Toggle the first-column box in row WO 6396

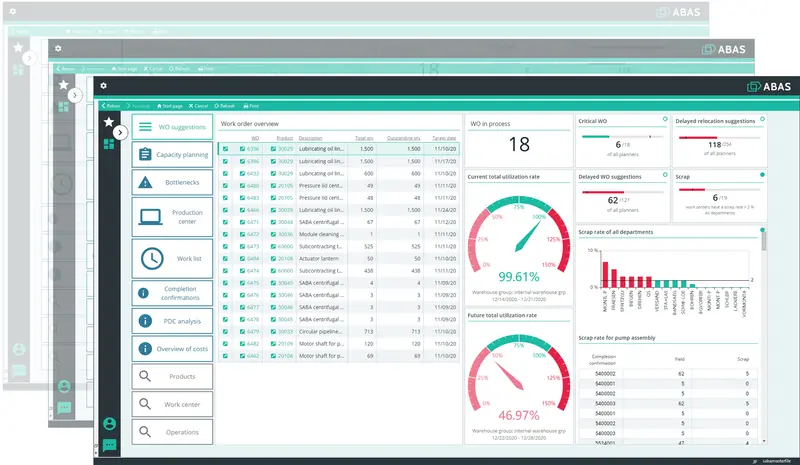(225, 161)
